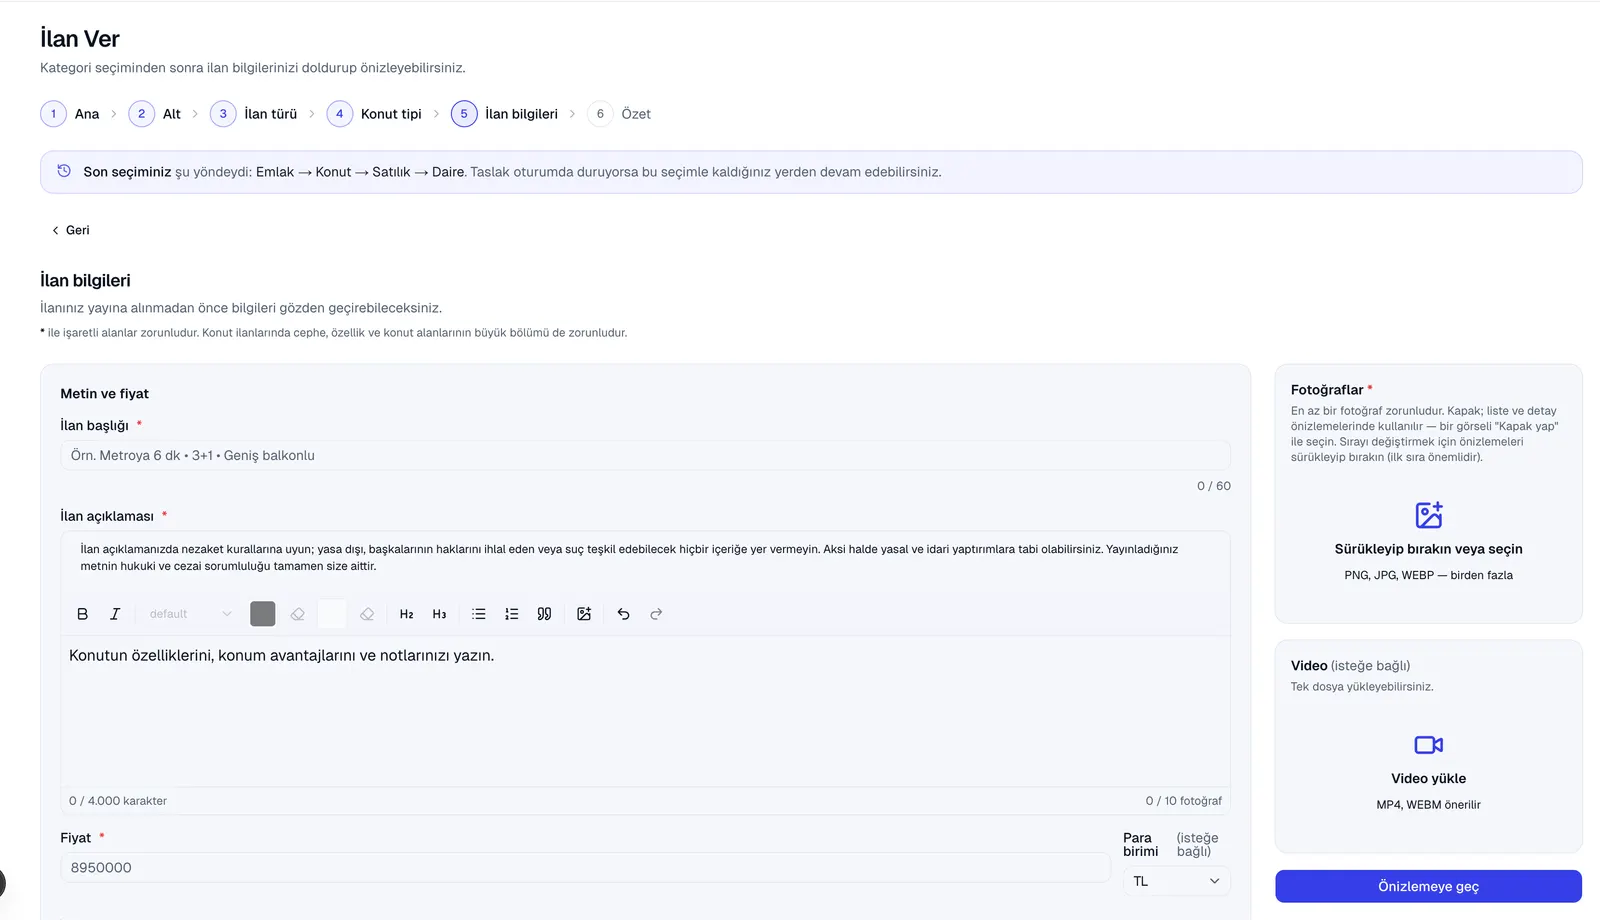The image size is (1600, 920).
Task: Focus the Fiyat input with 8950000
Action: [x=585, y=868]
